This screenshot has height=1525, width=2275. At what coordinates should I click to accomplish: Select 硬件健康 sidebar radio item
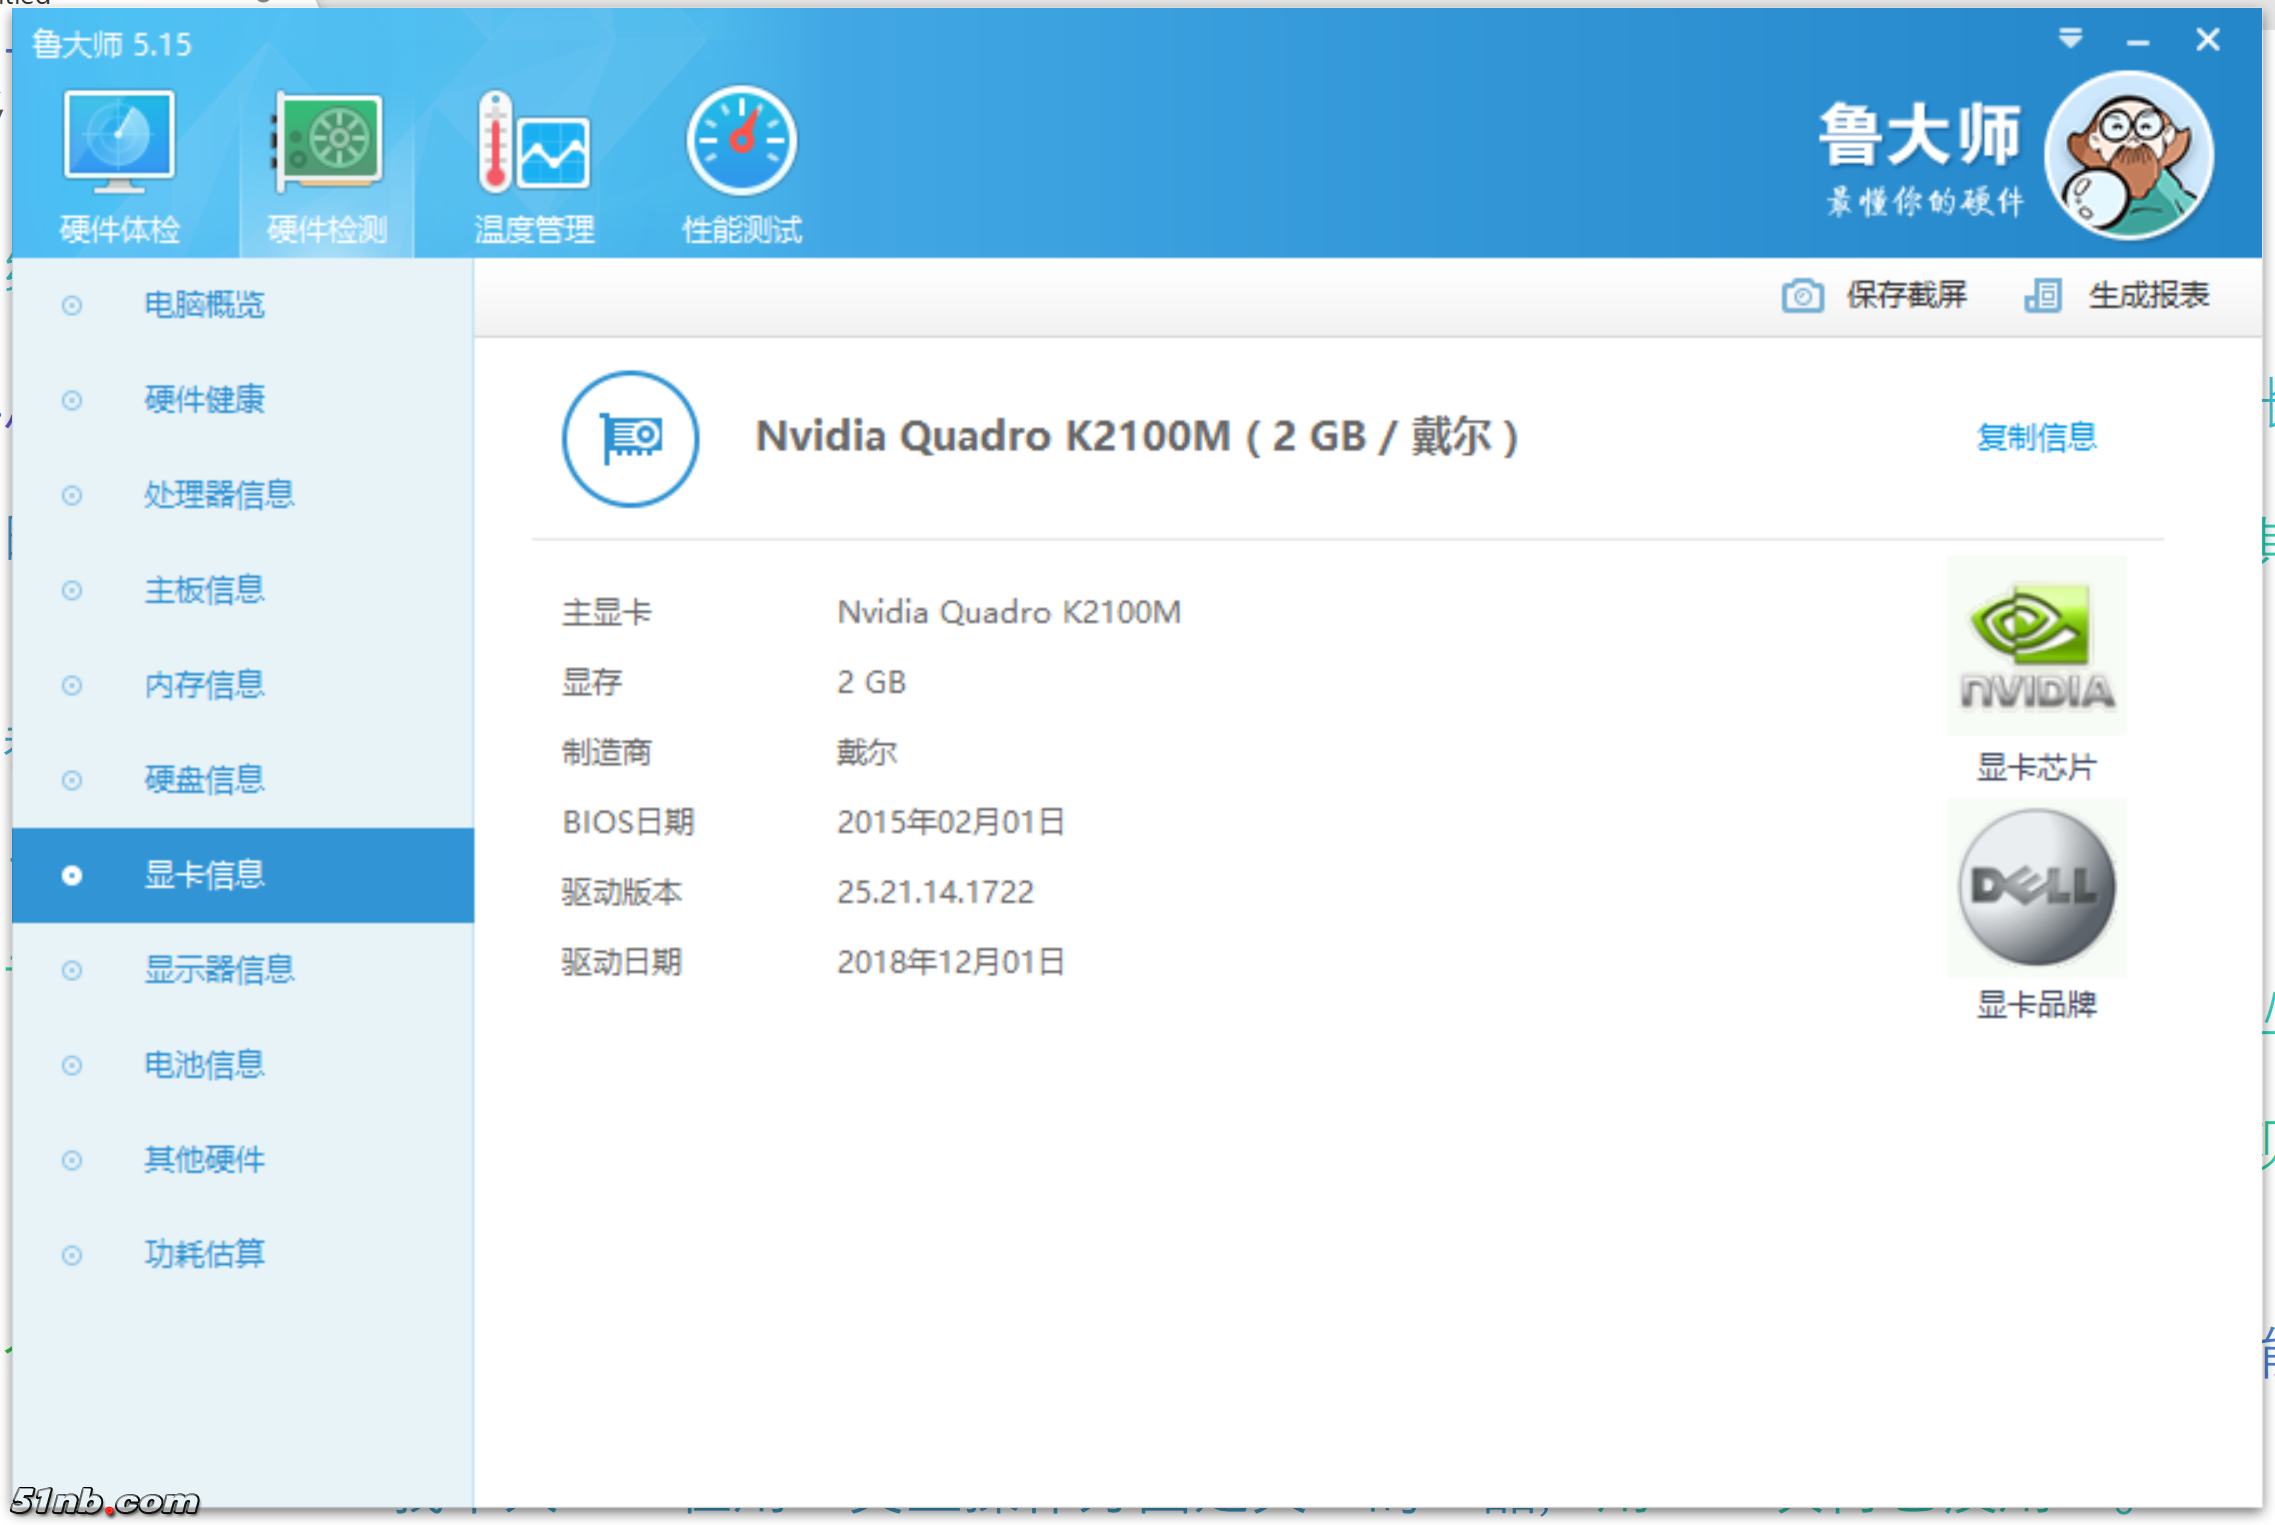point(204,400)
